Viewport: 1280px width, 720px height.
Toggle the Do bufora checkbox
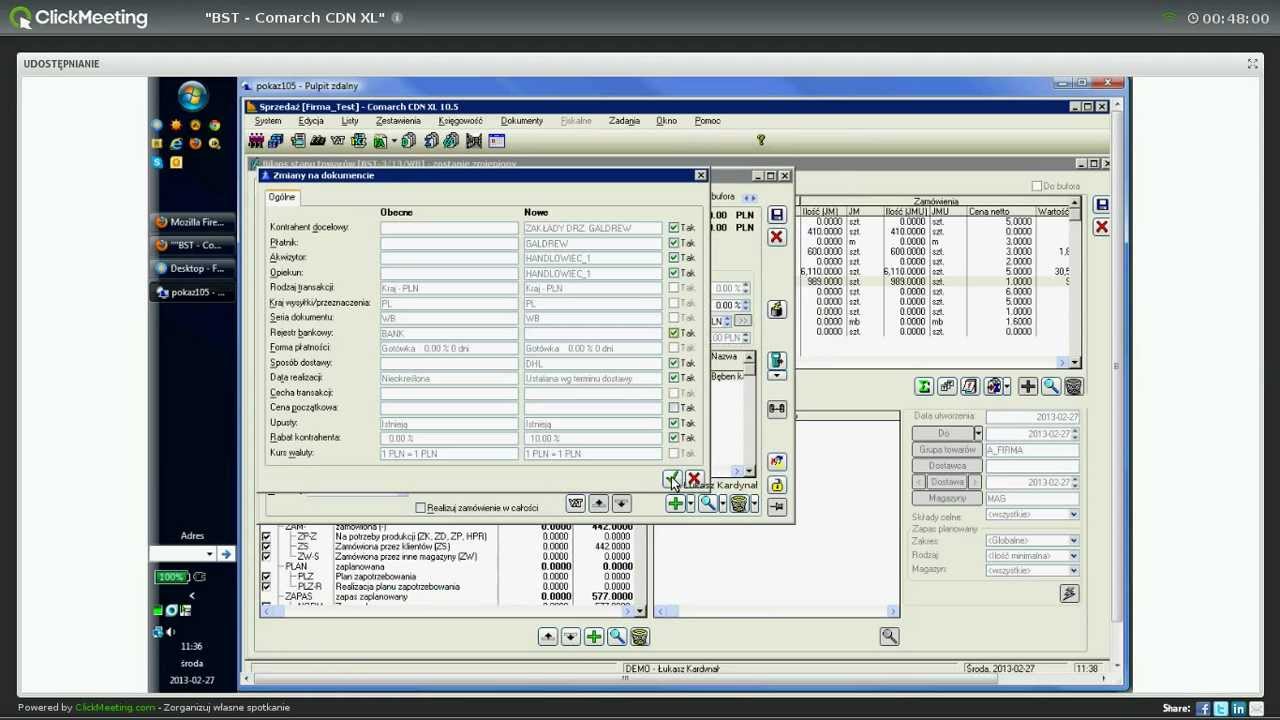click(x=1036, y=186)
